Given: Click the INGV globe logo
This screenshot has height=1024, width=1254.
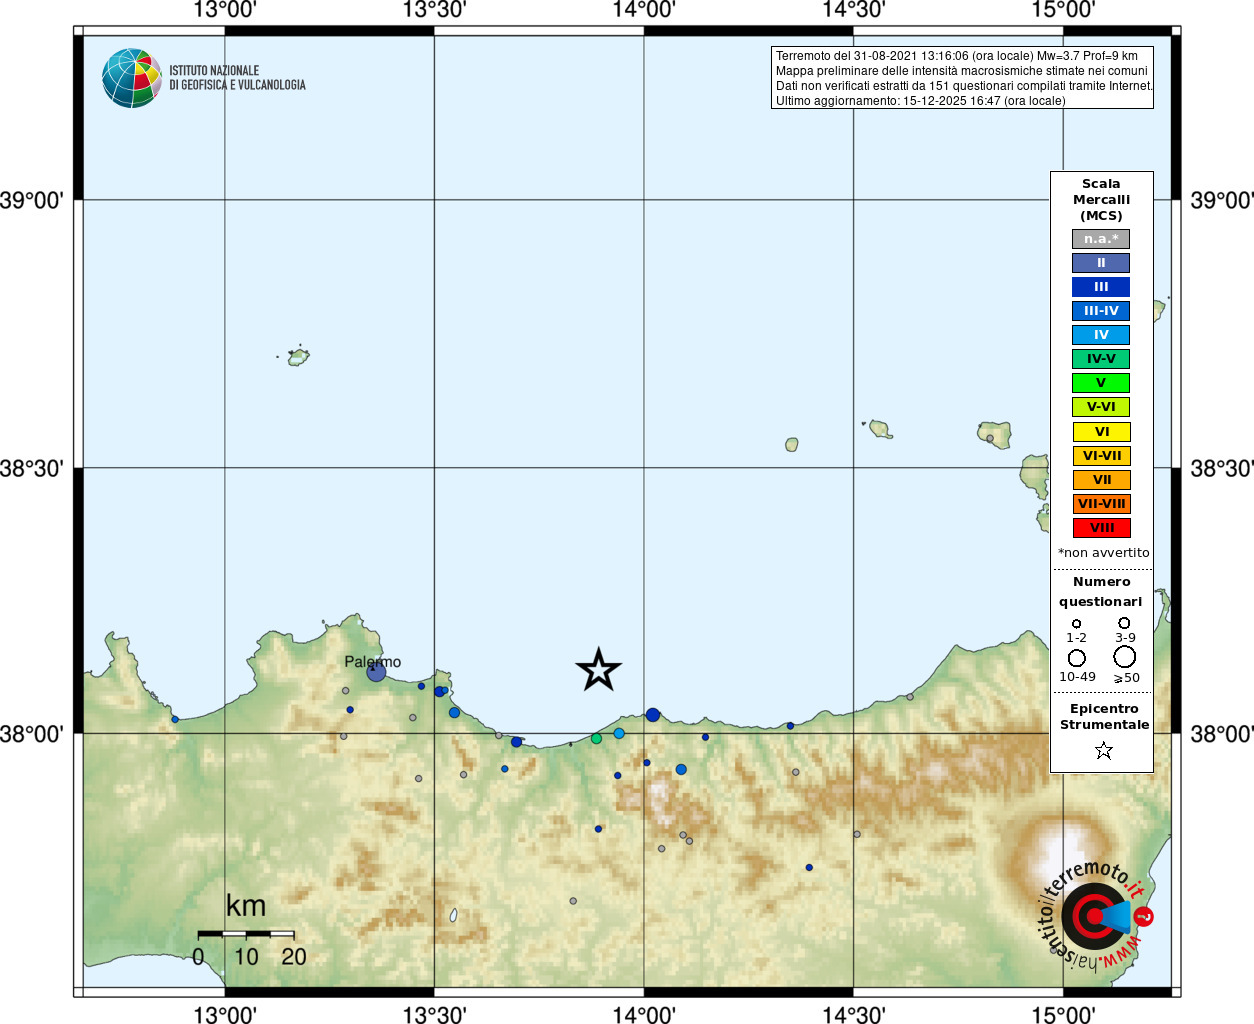Looking at the screenshot, I should point(131,78).
